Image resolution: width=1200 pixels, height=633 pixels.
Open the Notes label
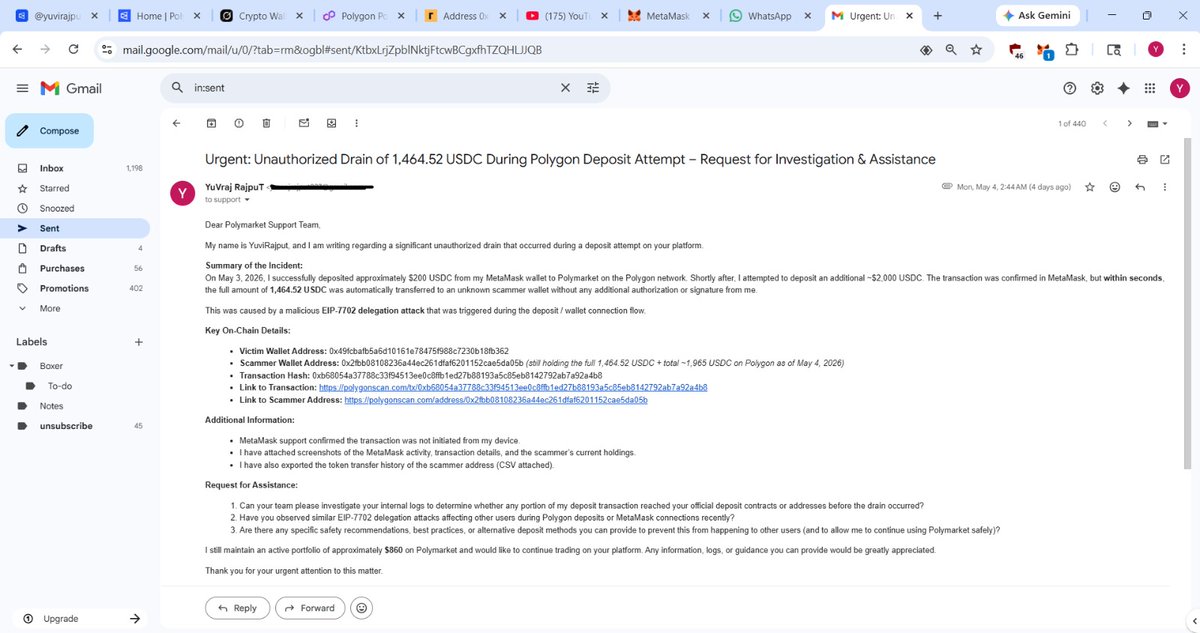pos(51,406)
